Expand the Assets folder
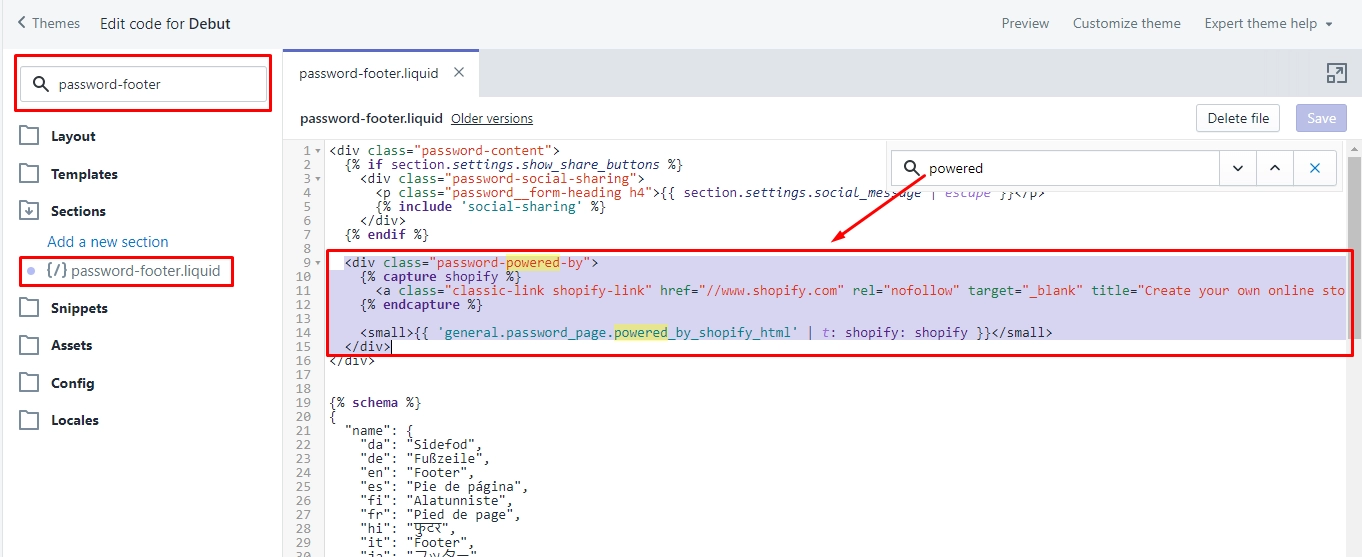 pos(71,345)
